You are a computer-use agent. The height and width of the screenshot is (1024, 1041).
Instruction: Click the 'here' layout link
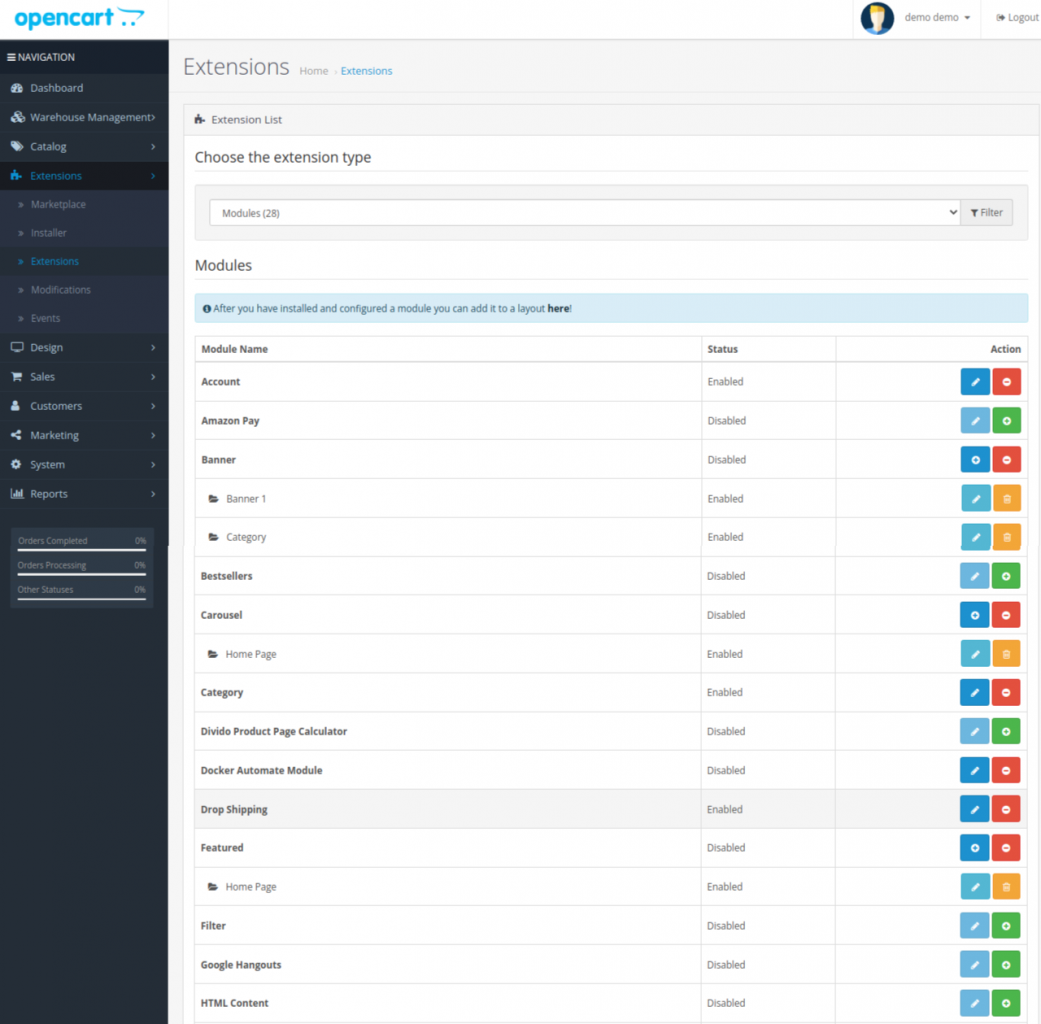(x=558, y=308)
